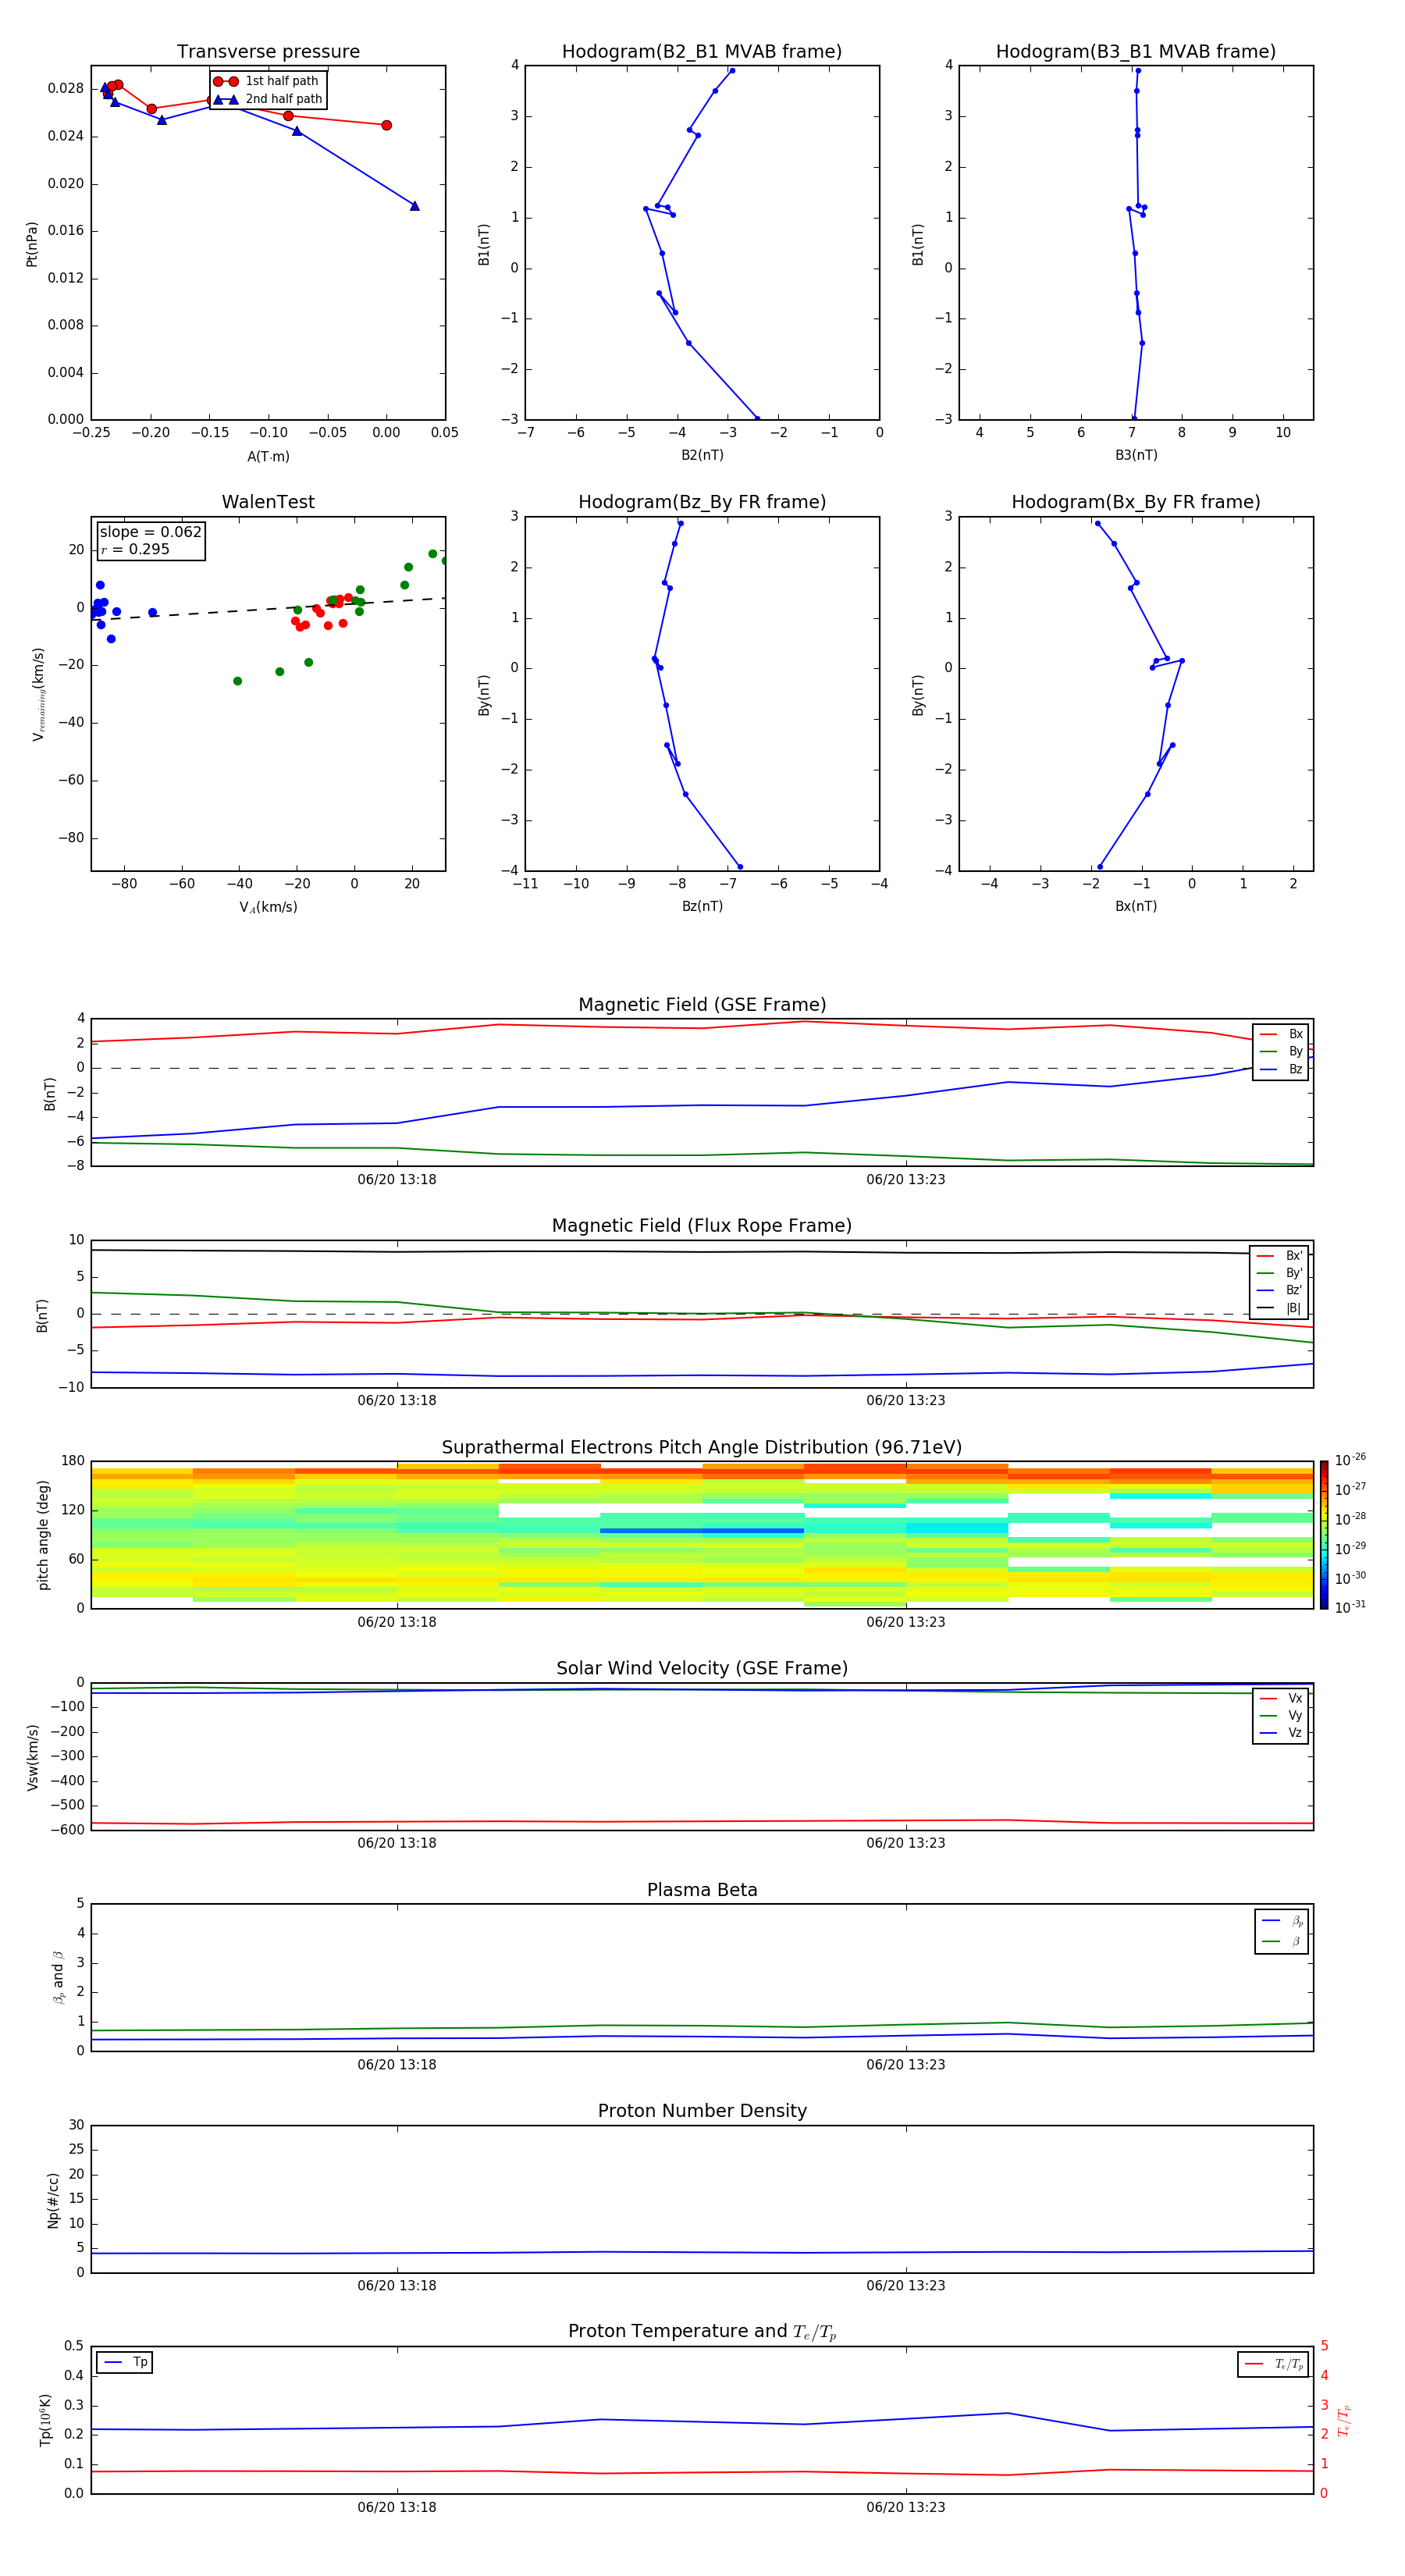
Task: Click the '10^-31' colorbar label
Action: tap(1350, 1607)
